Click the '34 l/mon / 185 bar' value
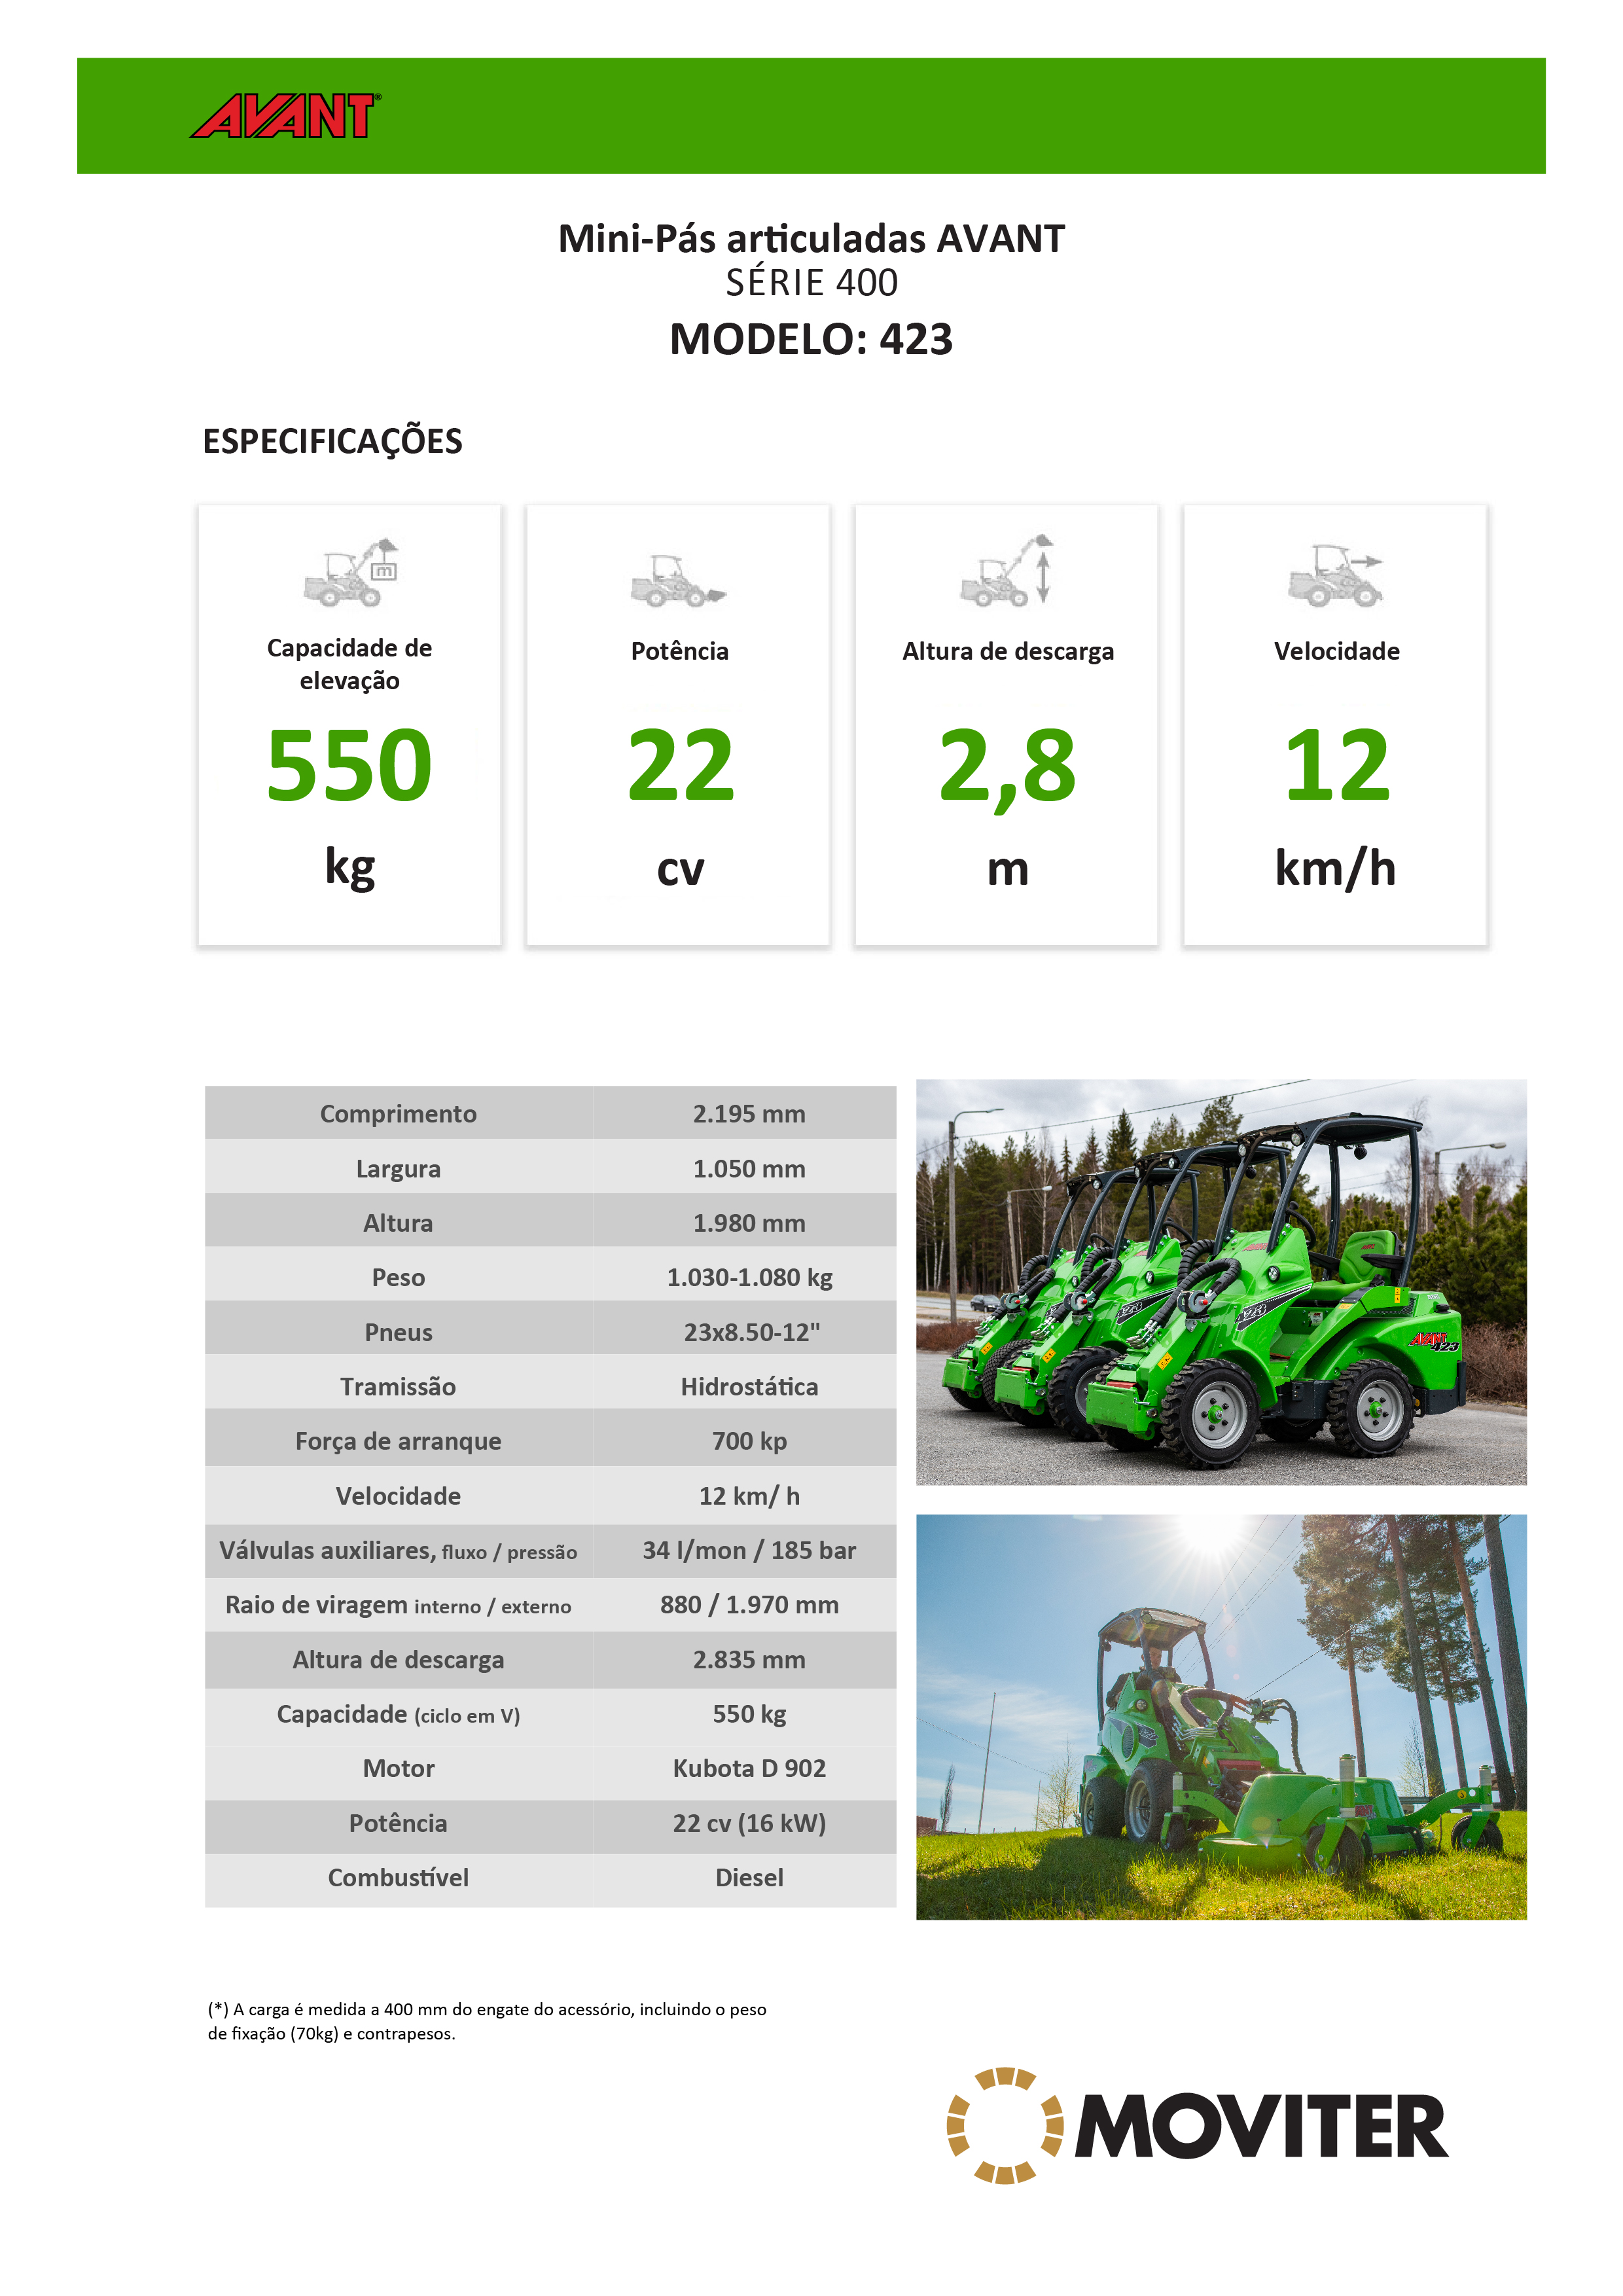 coord(749,1551)
